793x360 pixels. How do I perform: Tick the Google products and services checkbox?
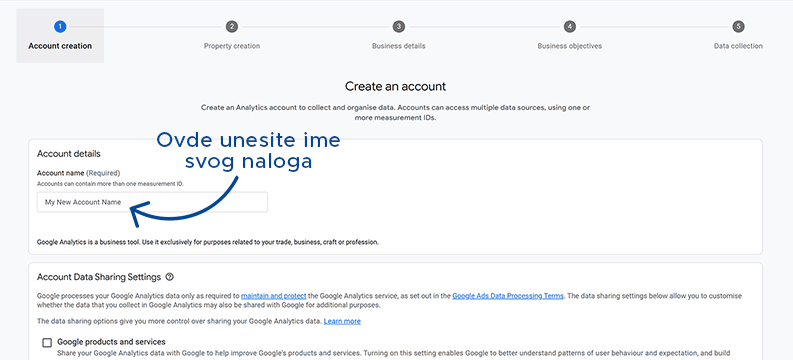click(47, 343)
